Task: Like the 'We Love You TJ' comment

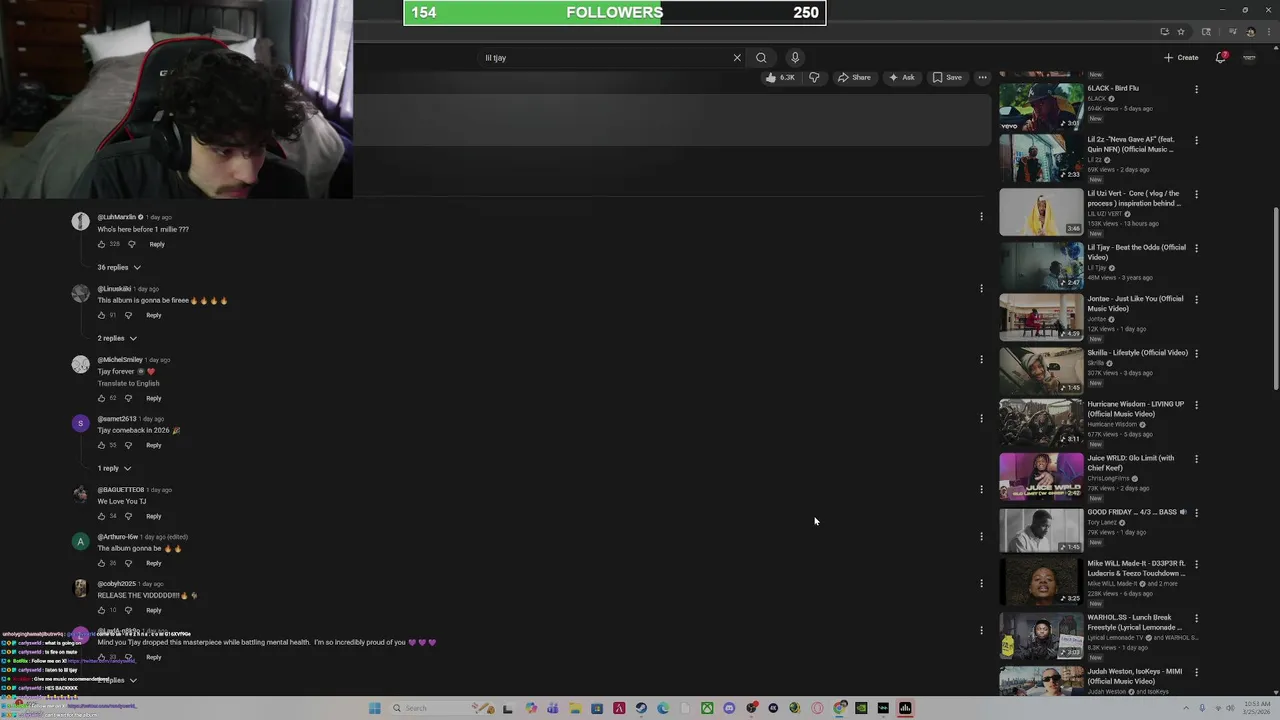Action: (x=101, y=516)
